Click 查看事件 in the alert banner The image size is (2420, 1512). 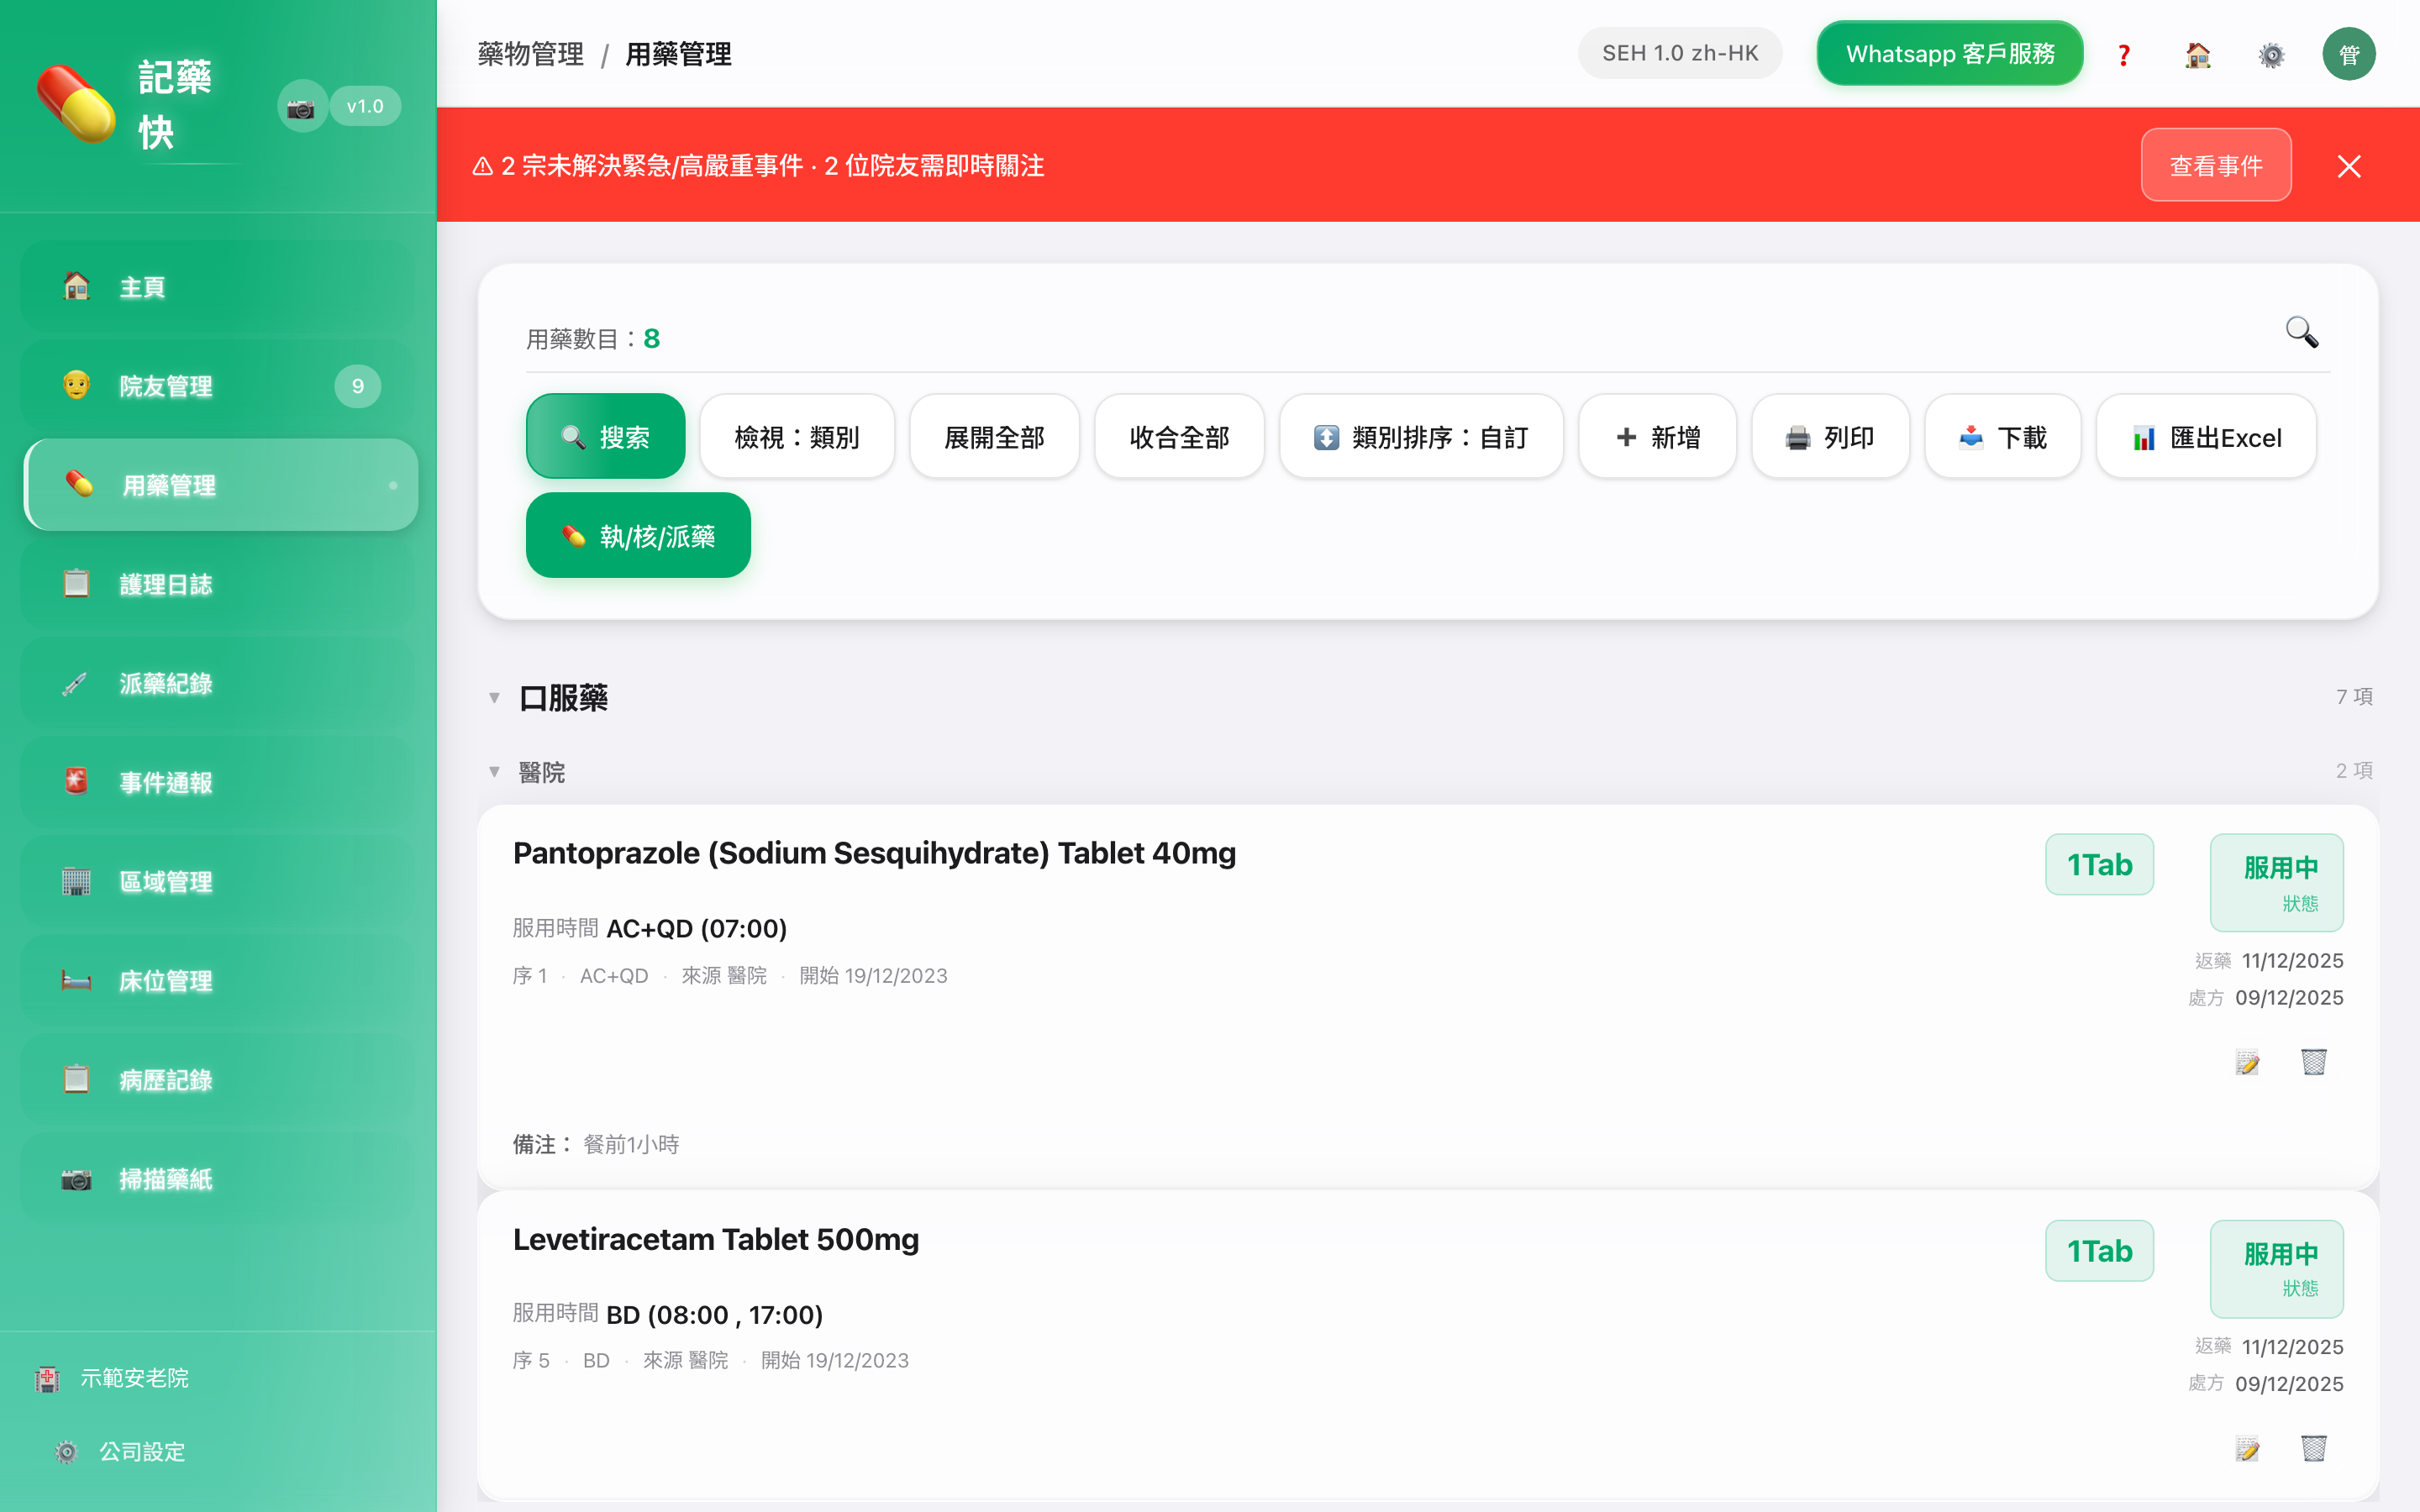pyautogui.click(x=2216, y=166)
